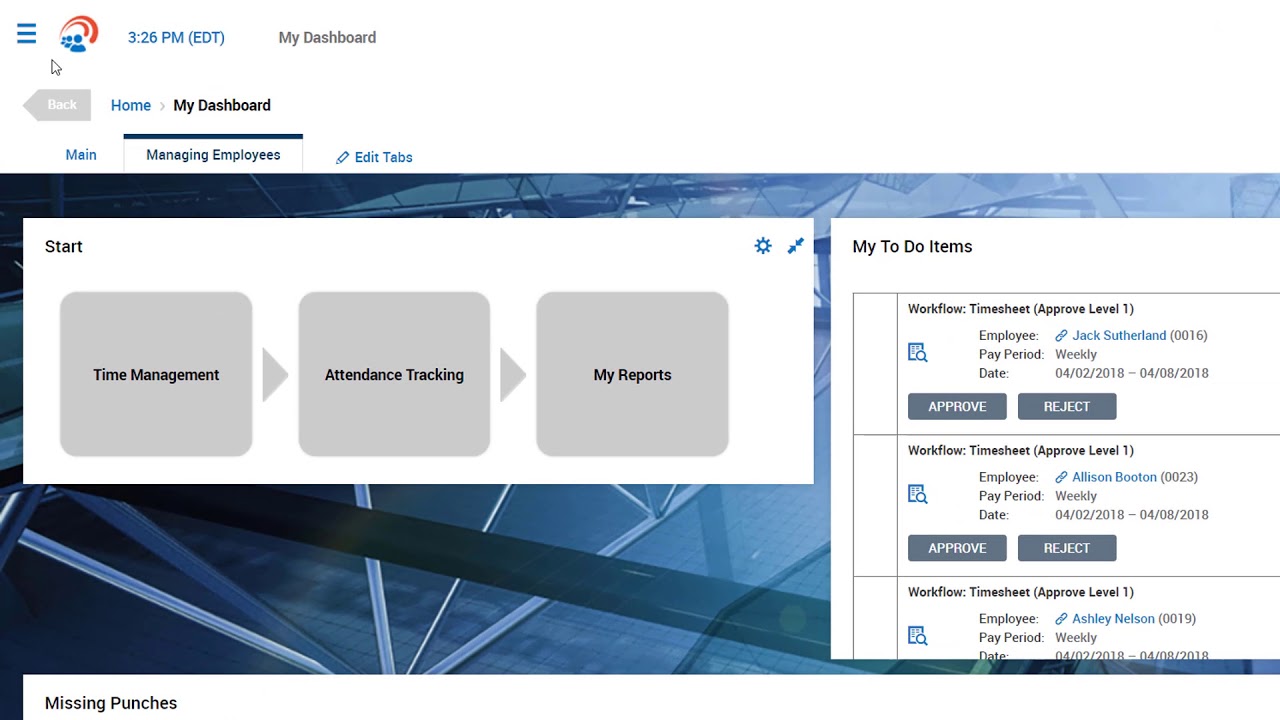The image size is (1280, 720).
Task: View timesheet details icon for Jack Sutherland
Action: (x=917, y=352)
